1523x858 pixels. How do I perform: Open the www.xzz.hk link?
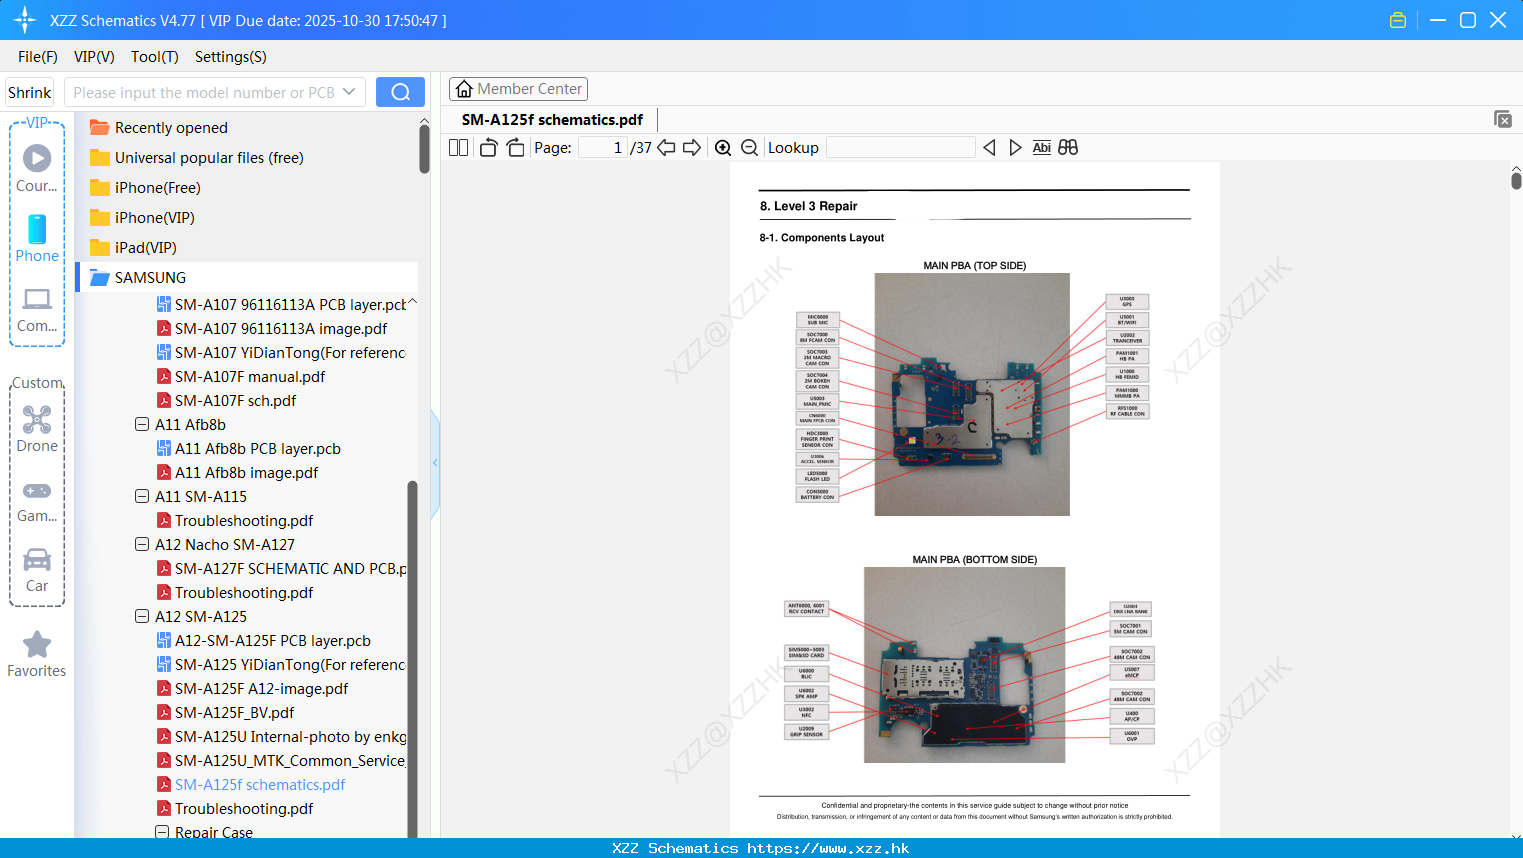coord(828,848)
